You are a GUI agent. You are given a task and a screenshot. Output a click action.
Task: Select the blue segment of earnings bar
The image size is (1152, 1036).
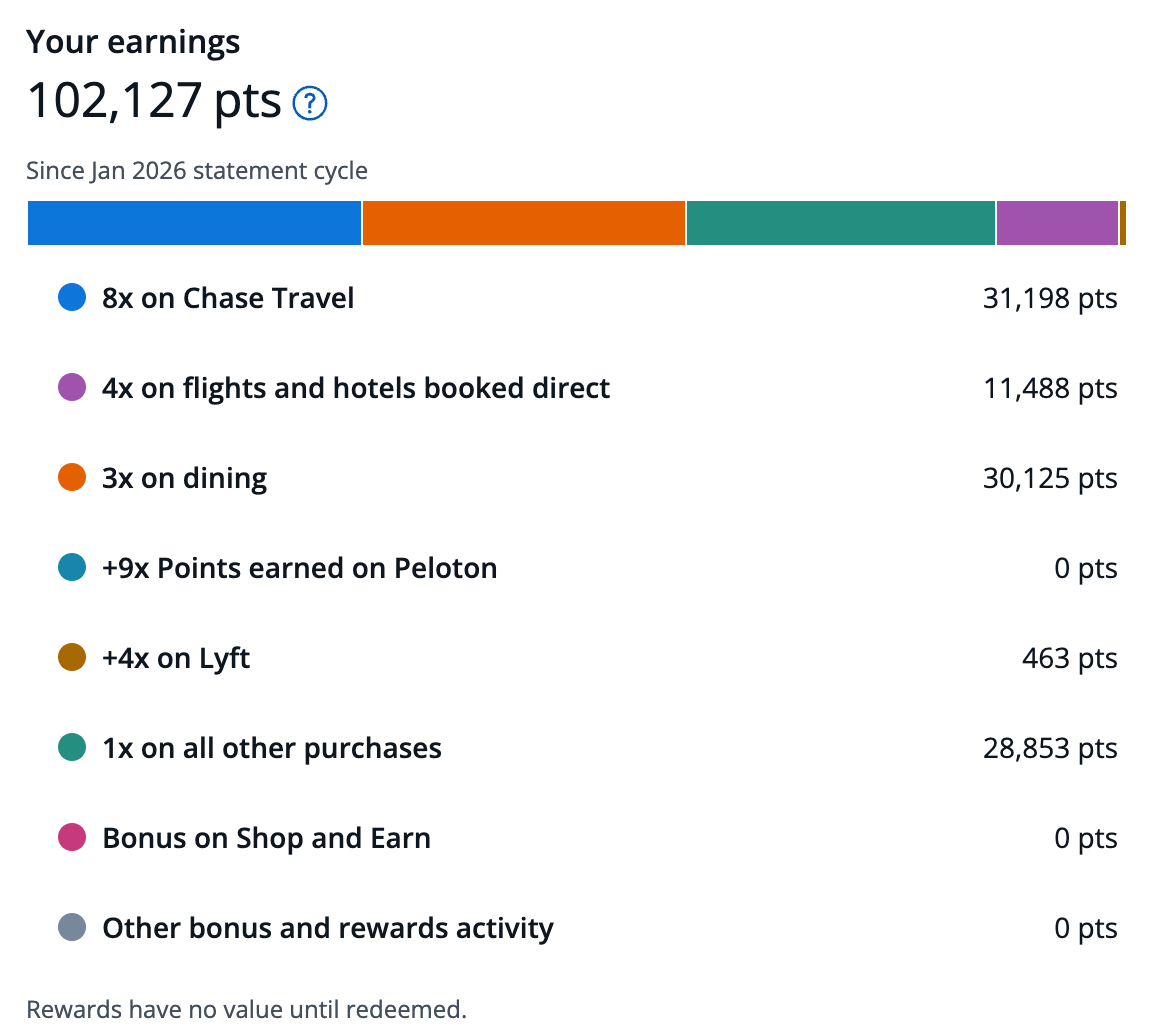[x=195, y=223]
